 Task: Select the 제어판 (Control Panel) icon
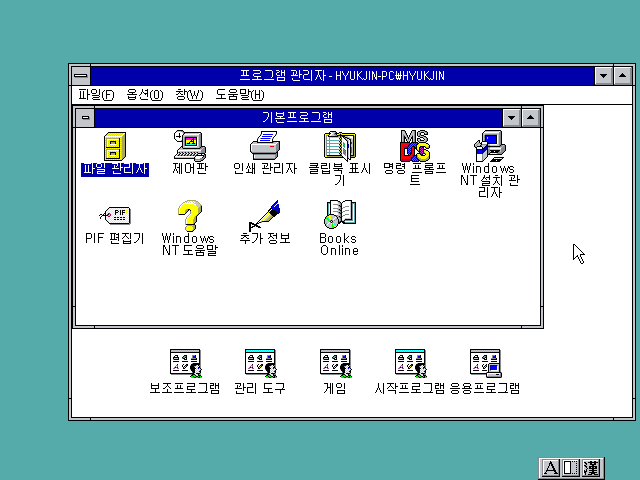[x=190, y=146]
